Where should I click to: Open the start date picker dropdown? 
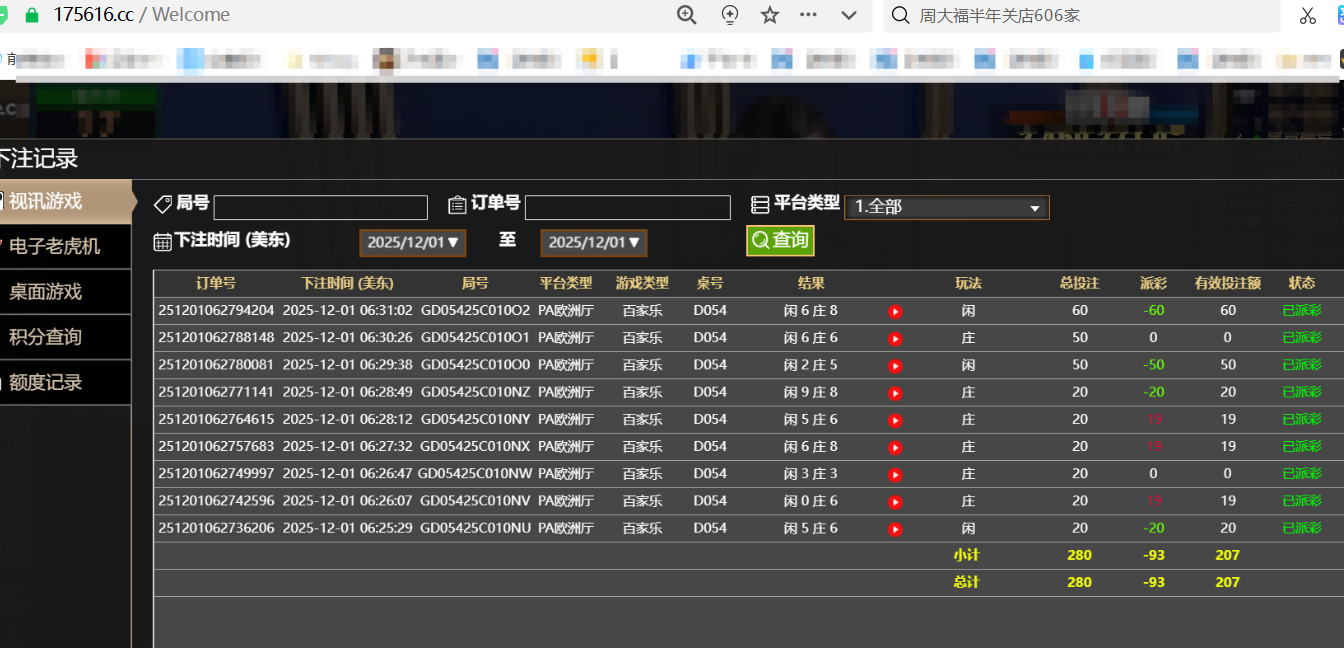(412, 242)
